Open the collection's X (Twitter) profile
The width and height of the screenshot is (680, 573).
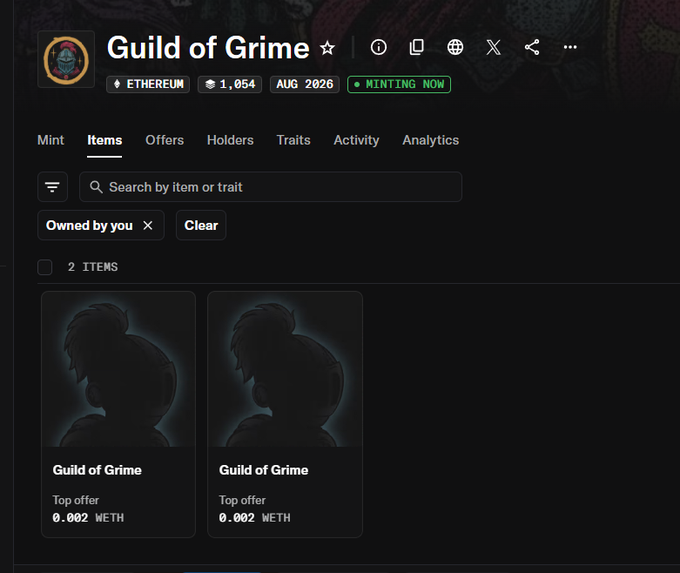pos(494,47)
